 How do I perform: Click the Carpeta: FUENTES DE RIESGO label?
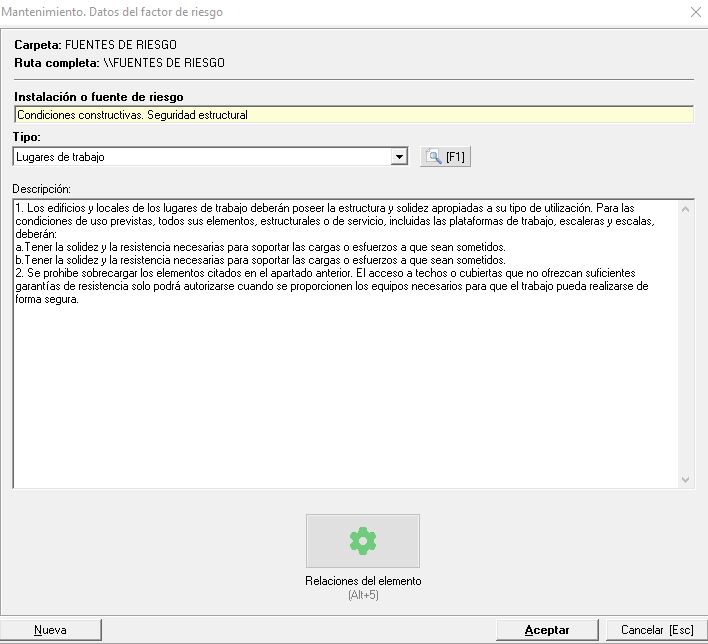(x=95, y=45)
